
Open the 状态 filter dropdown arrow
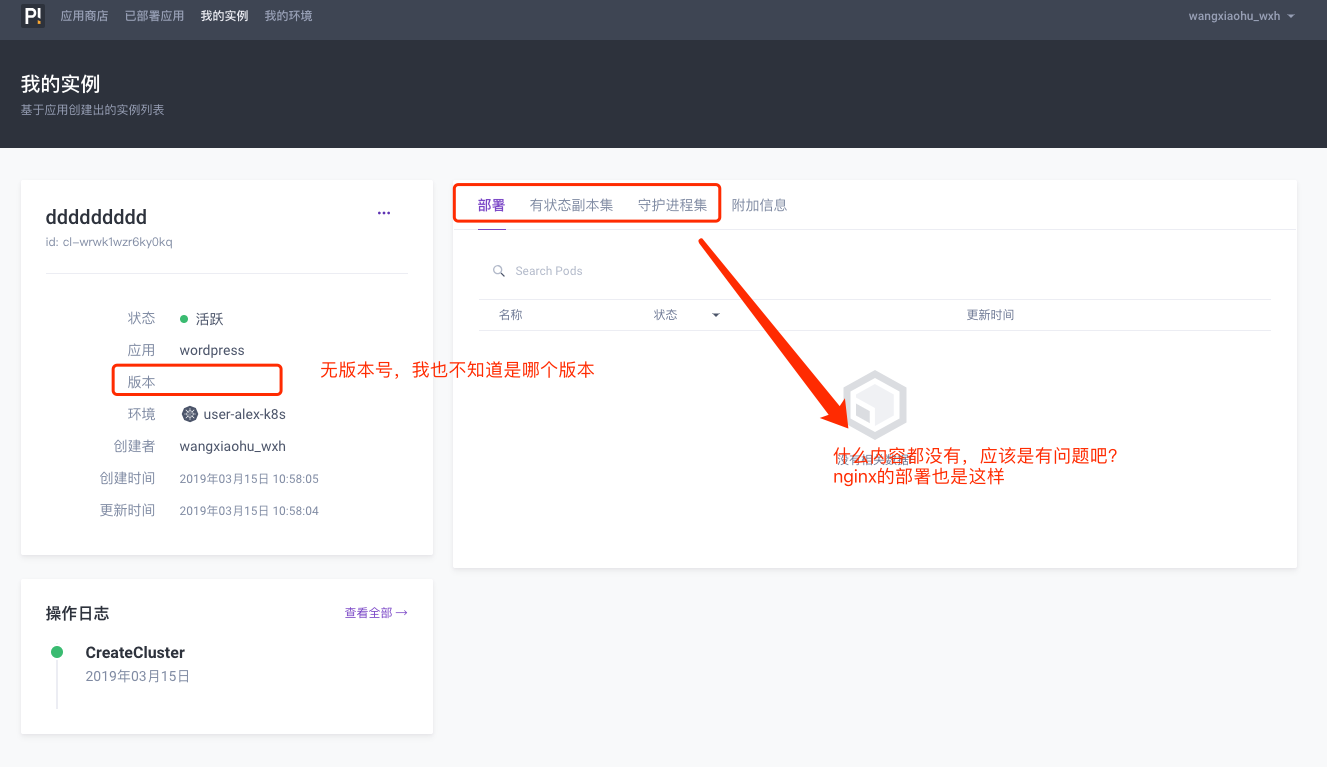tap(715, 314)
